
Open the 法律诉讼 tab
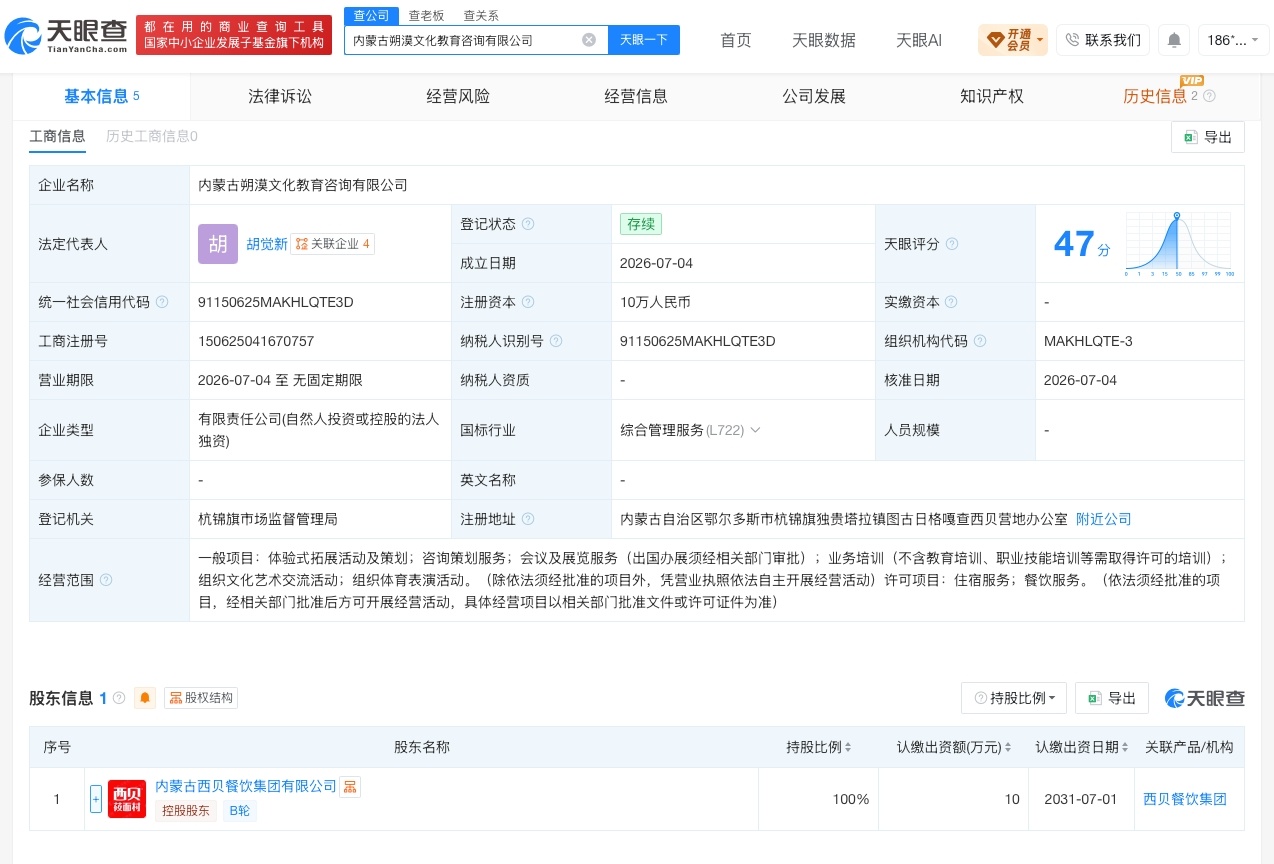(x=280, y=96)
